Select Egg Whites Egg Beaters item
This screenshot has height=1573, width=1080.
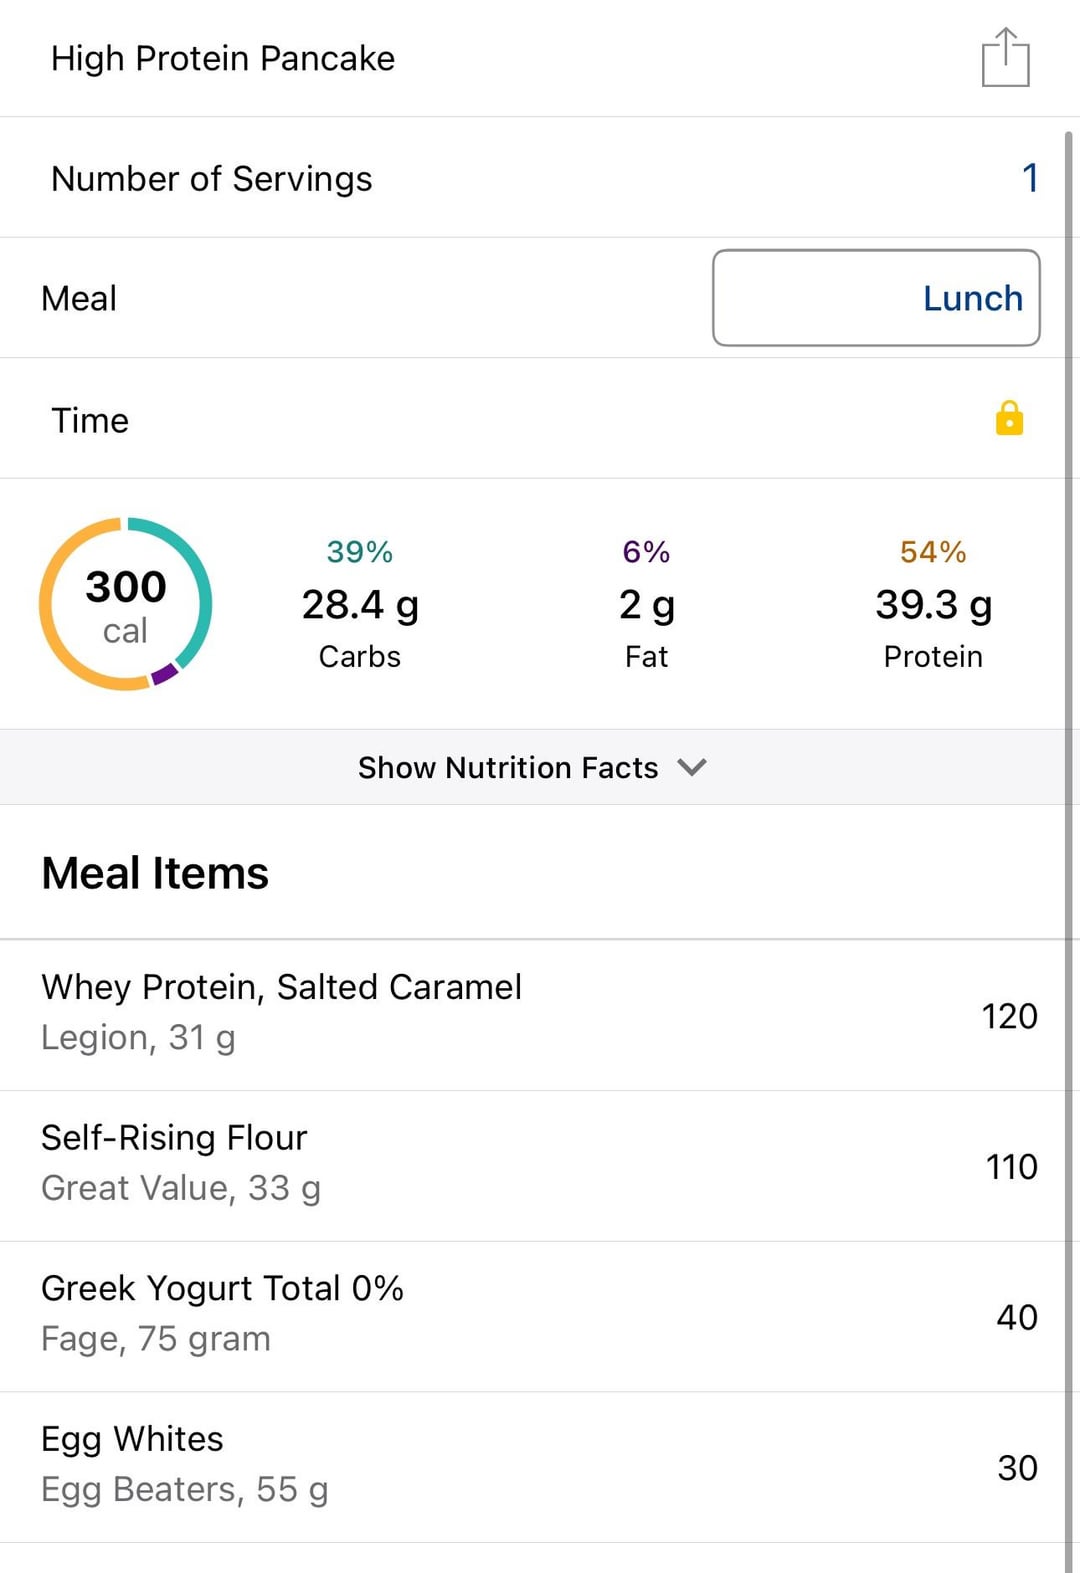tap(532, 1467)
